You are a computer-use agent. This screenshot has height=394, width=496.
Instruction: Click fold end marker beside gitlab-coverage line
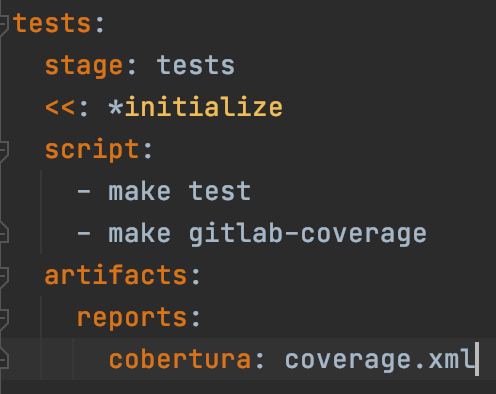point(3,232)
